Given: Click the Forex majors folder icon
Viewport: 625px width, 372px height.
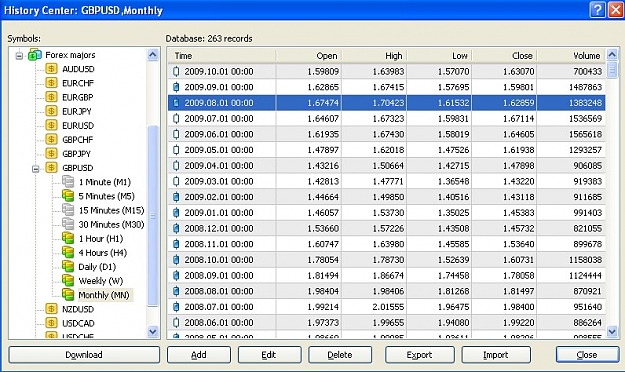Looking at the screenshot, I should pos(35,55).
